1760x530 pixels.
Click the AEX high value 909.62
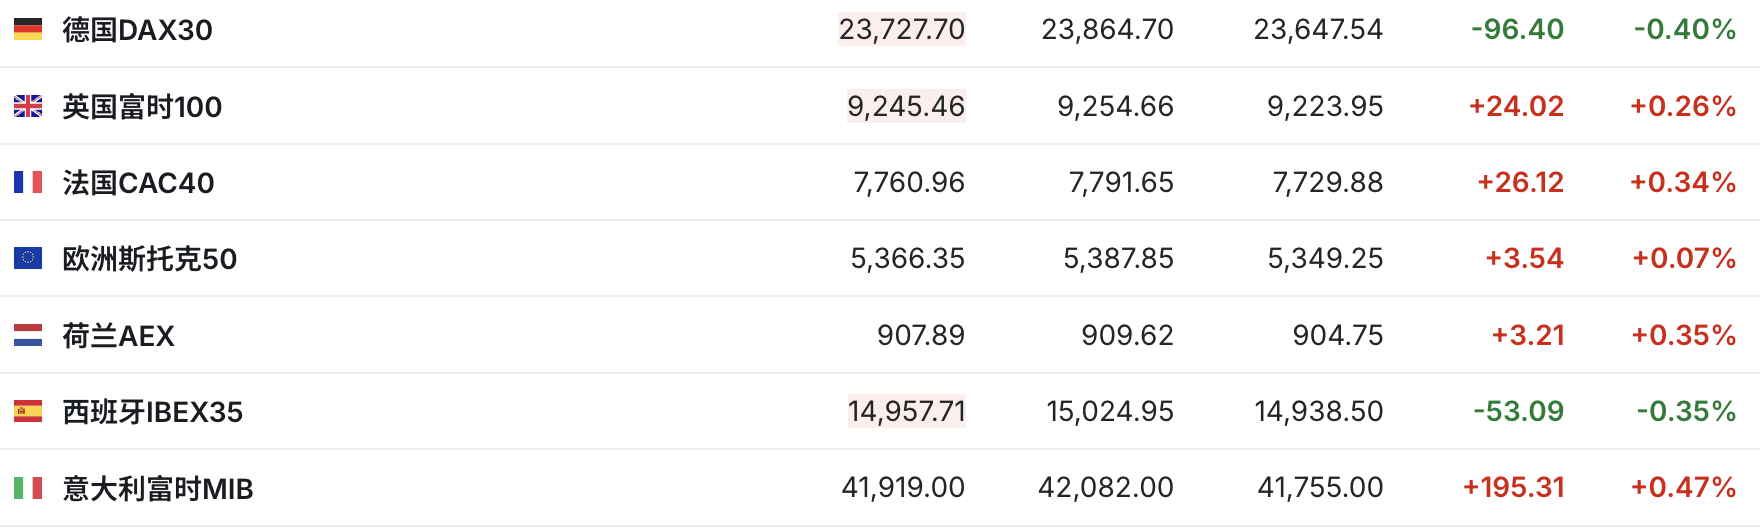[x=1127, y=335]
